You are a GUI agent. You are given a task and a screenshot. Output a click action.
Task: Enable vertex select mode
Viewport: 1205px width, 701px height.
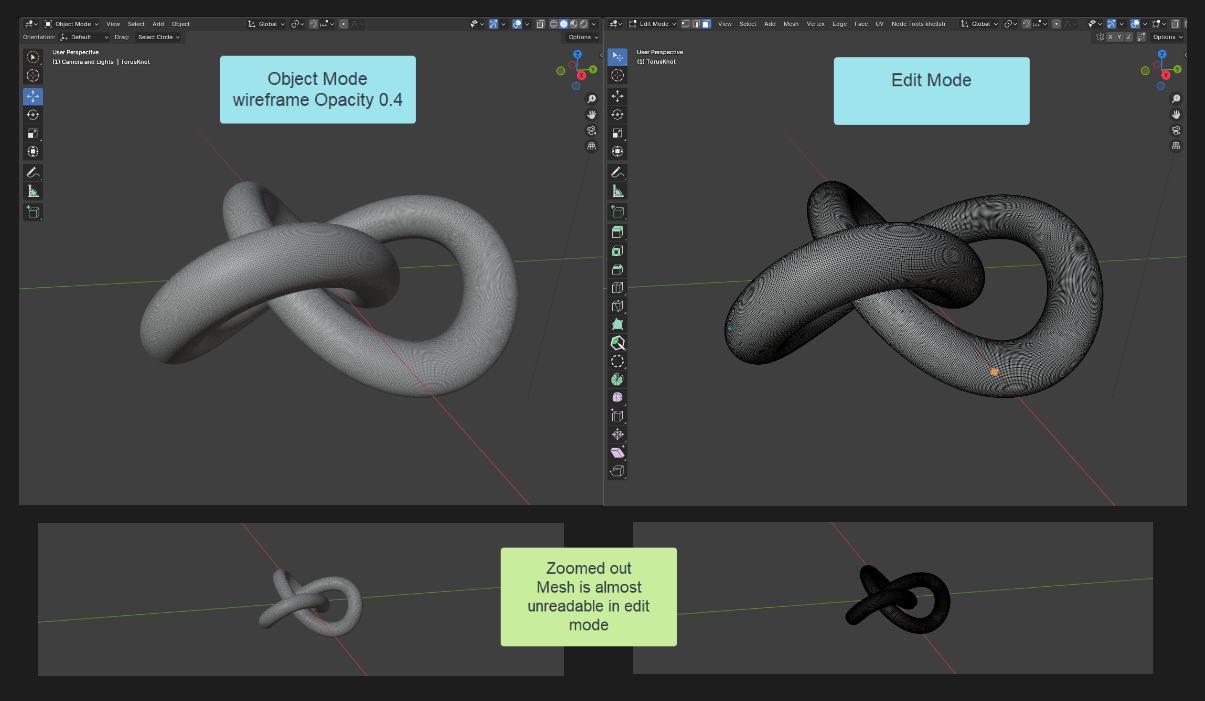pos(685,23)
